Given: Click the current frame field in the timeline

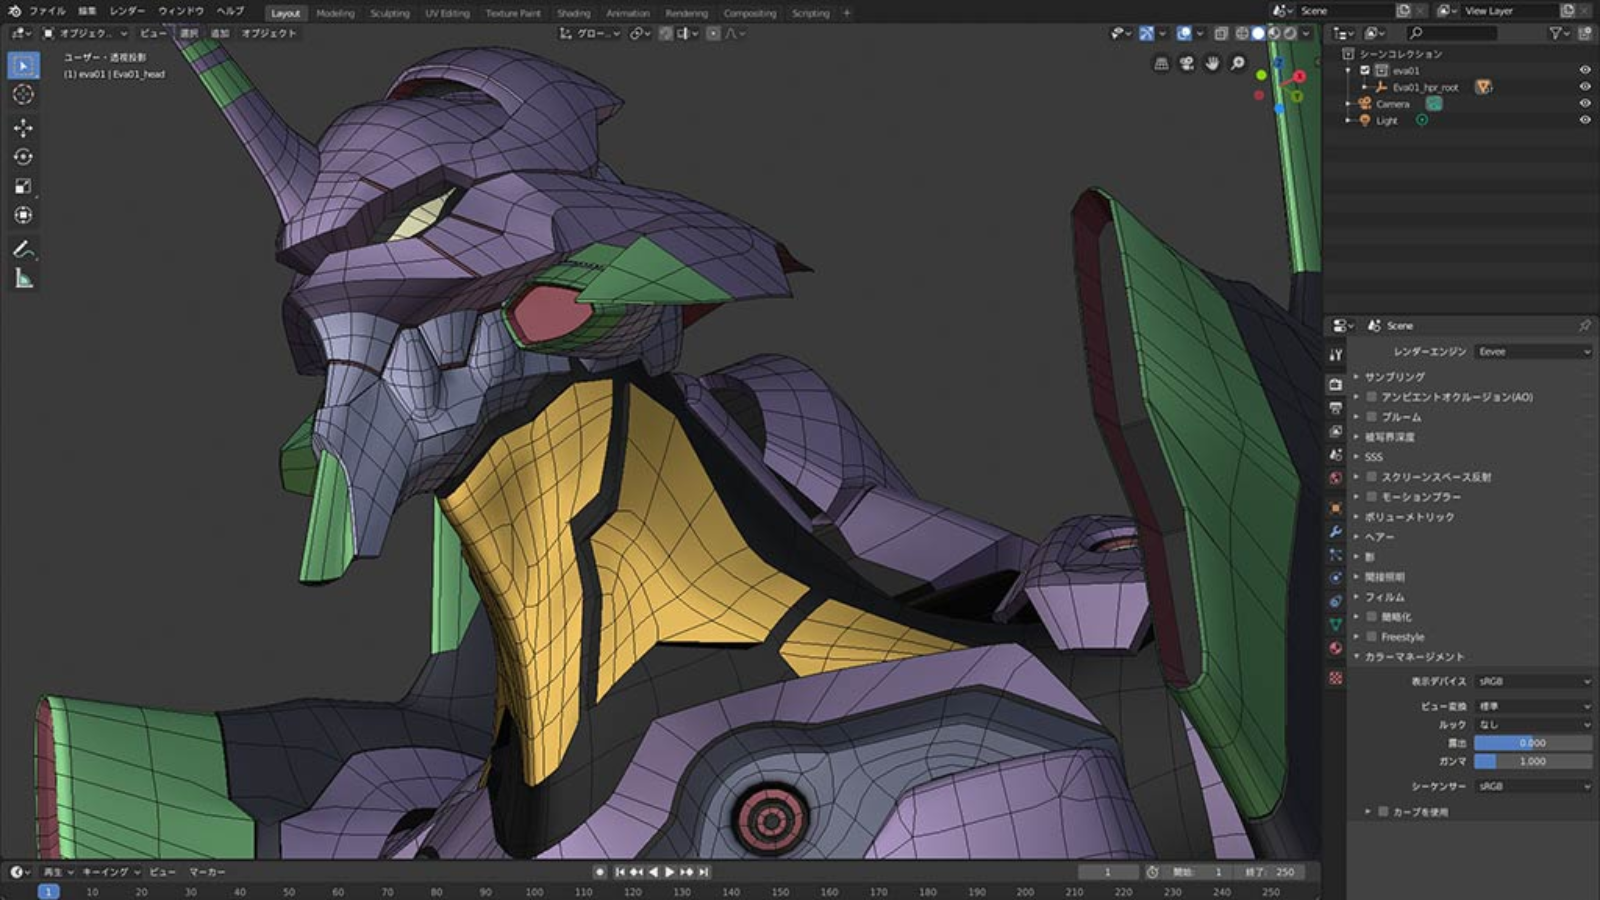Looking at the screenshot, I should 1106,871.
